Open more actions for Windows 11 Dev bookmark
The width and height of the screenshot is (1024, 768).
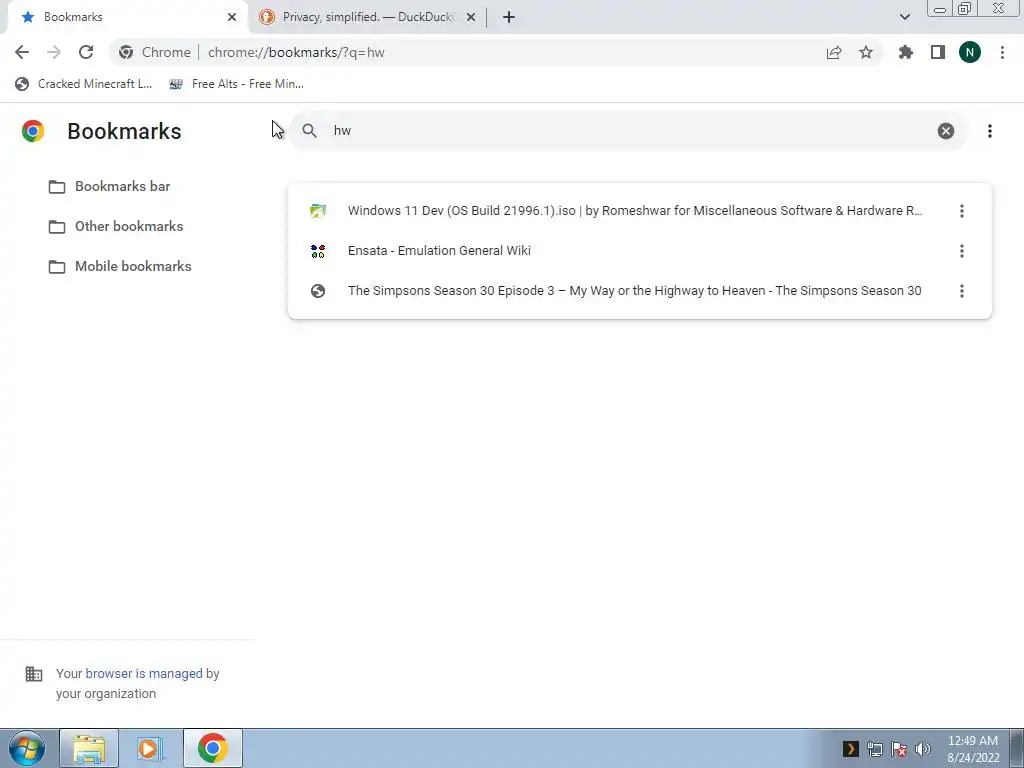coord(961,211)
